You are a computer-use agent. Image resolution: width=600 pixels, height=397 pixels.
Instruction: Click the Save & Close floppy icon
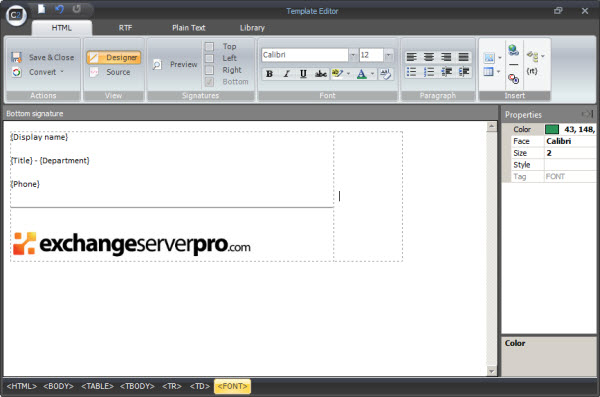(16, 57)
